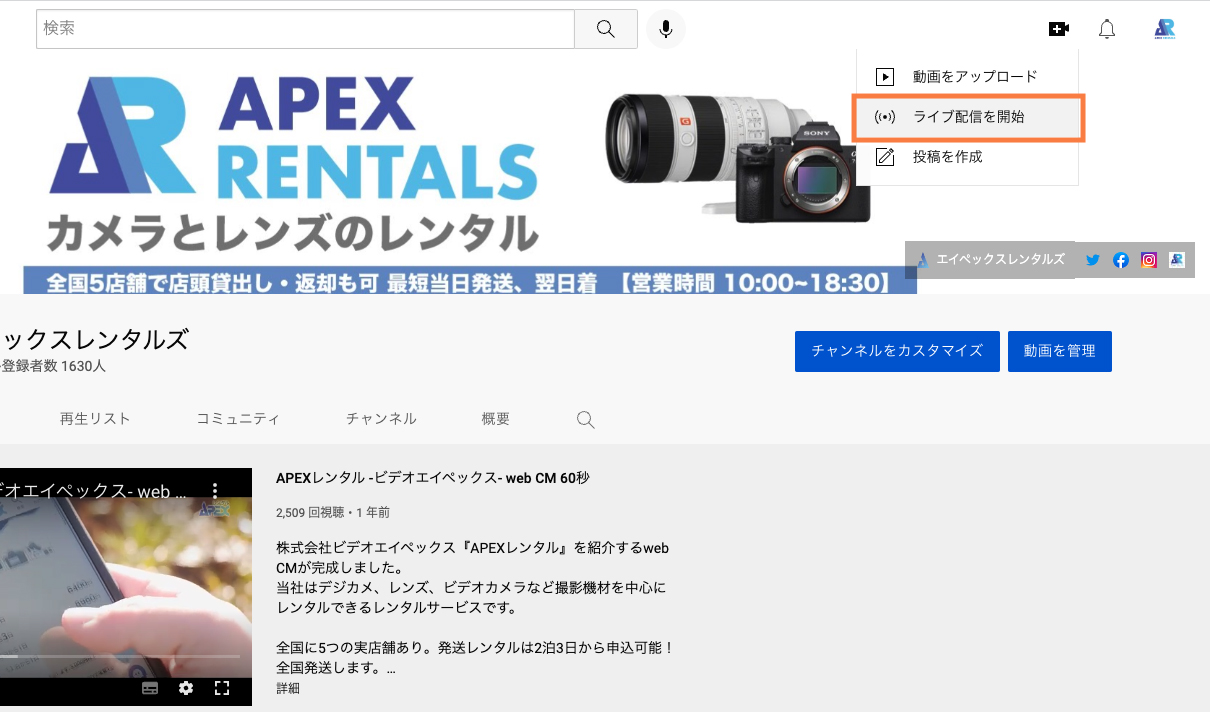Open the account menu via the profile avatar

(x=1164, y=28)
